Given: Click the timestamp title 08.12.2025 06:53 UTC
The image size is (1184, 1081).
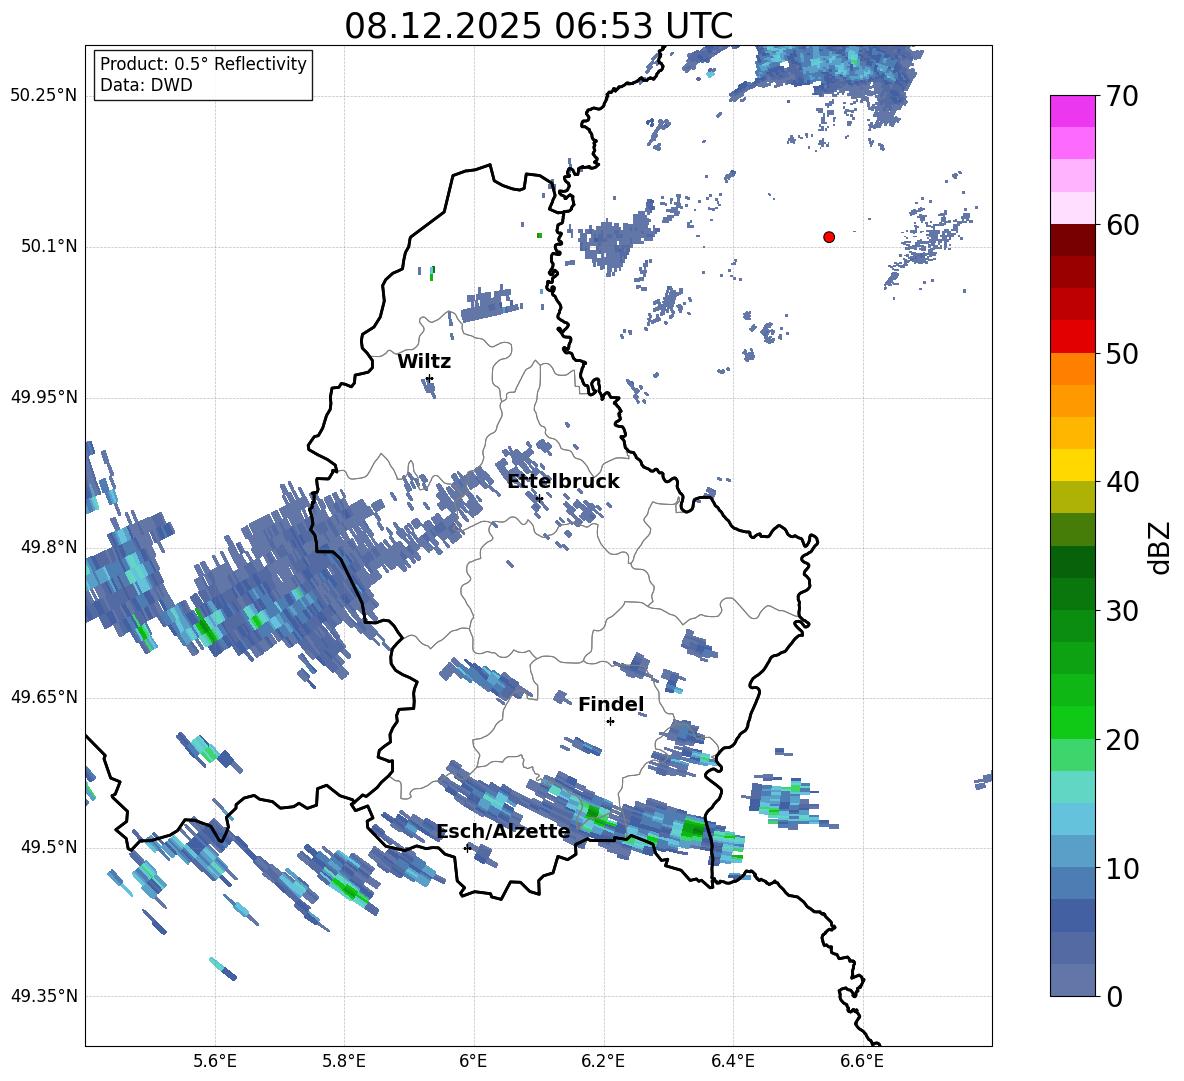Looking at the screenshot, I should (538, 26).
